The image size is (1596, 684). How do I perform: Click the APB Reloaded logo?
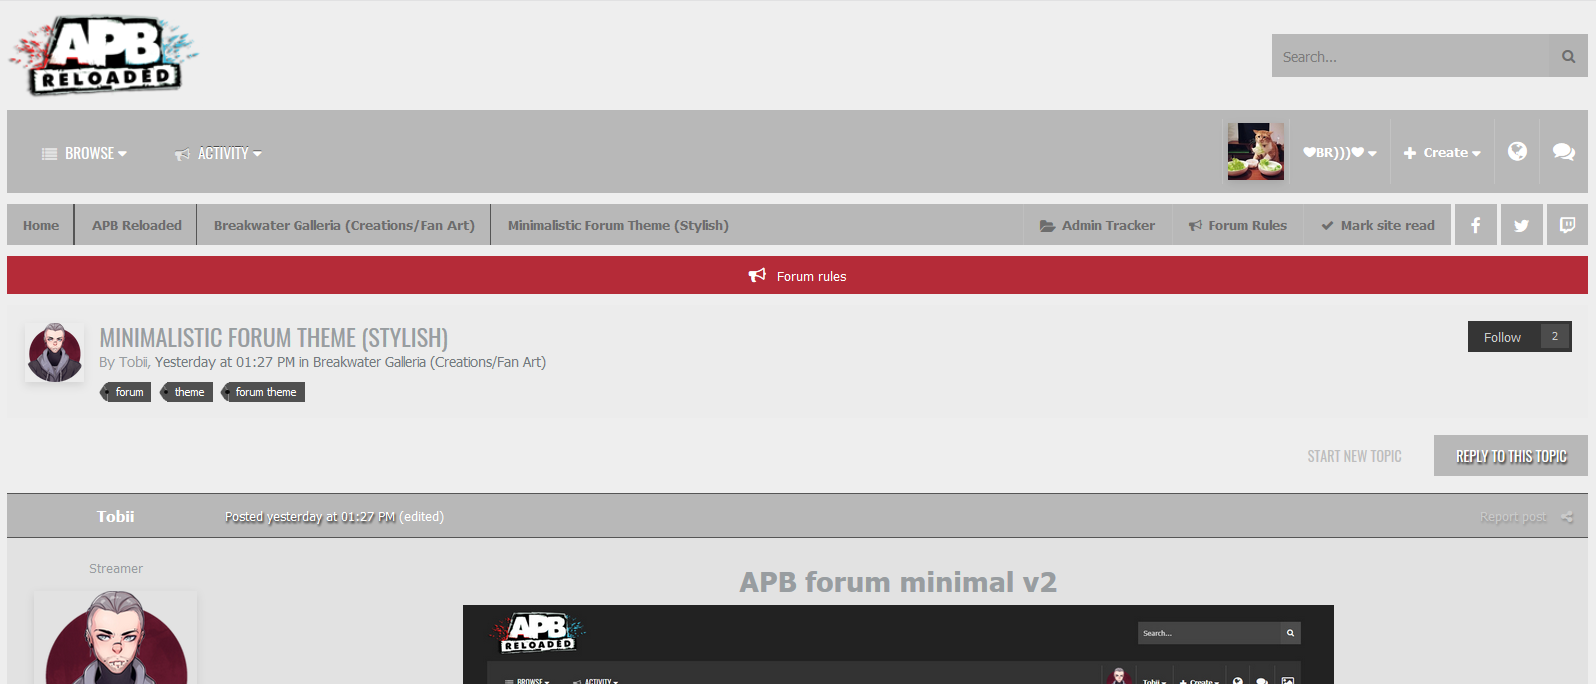(104, 55)
